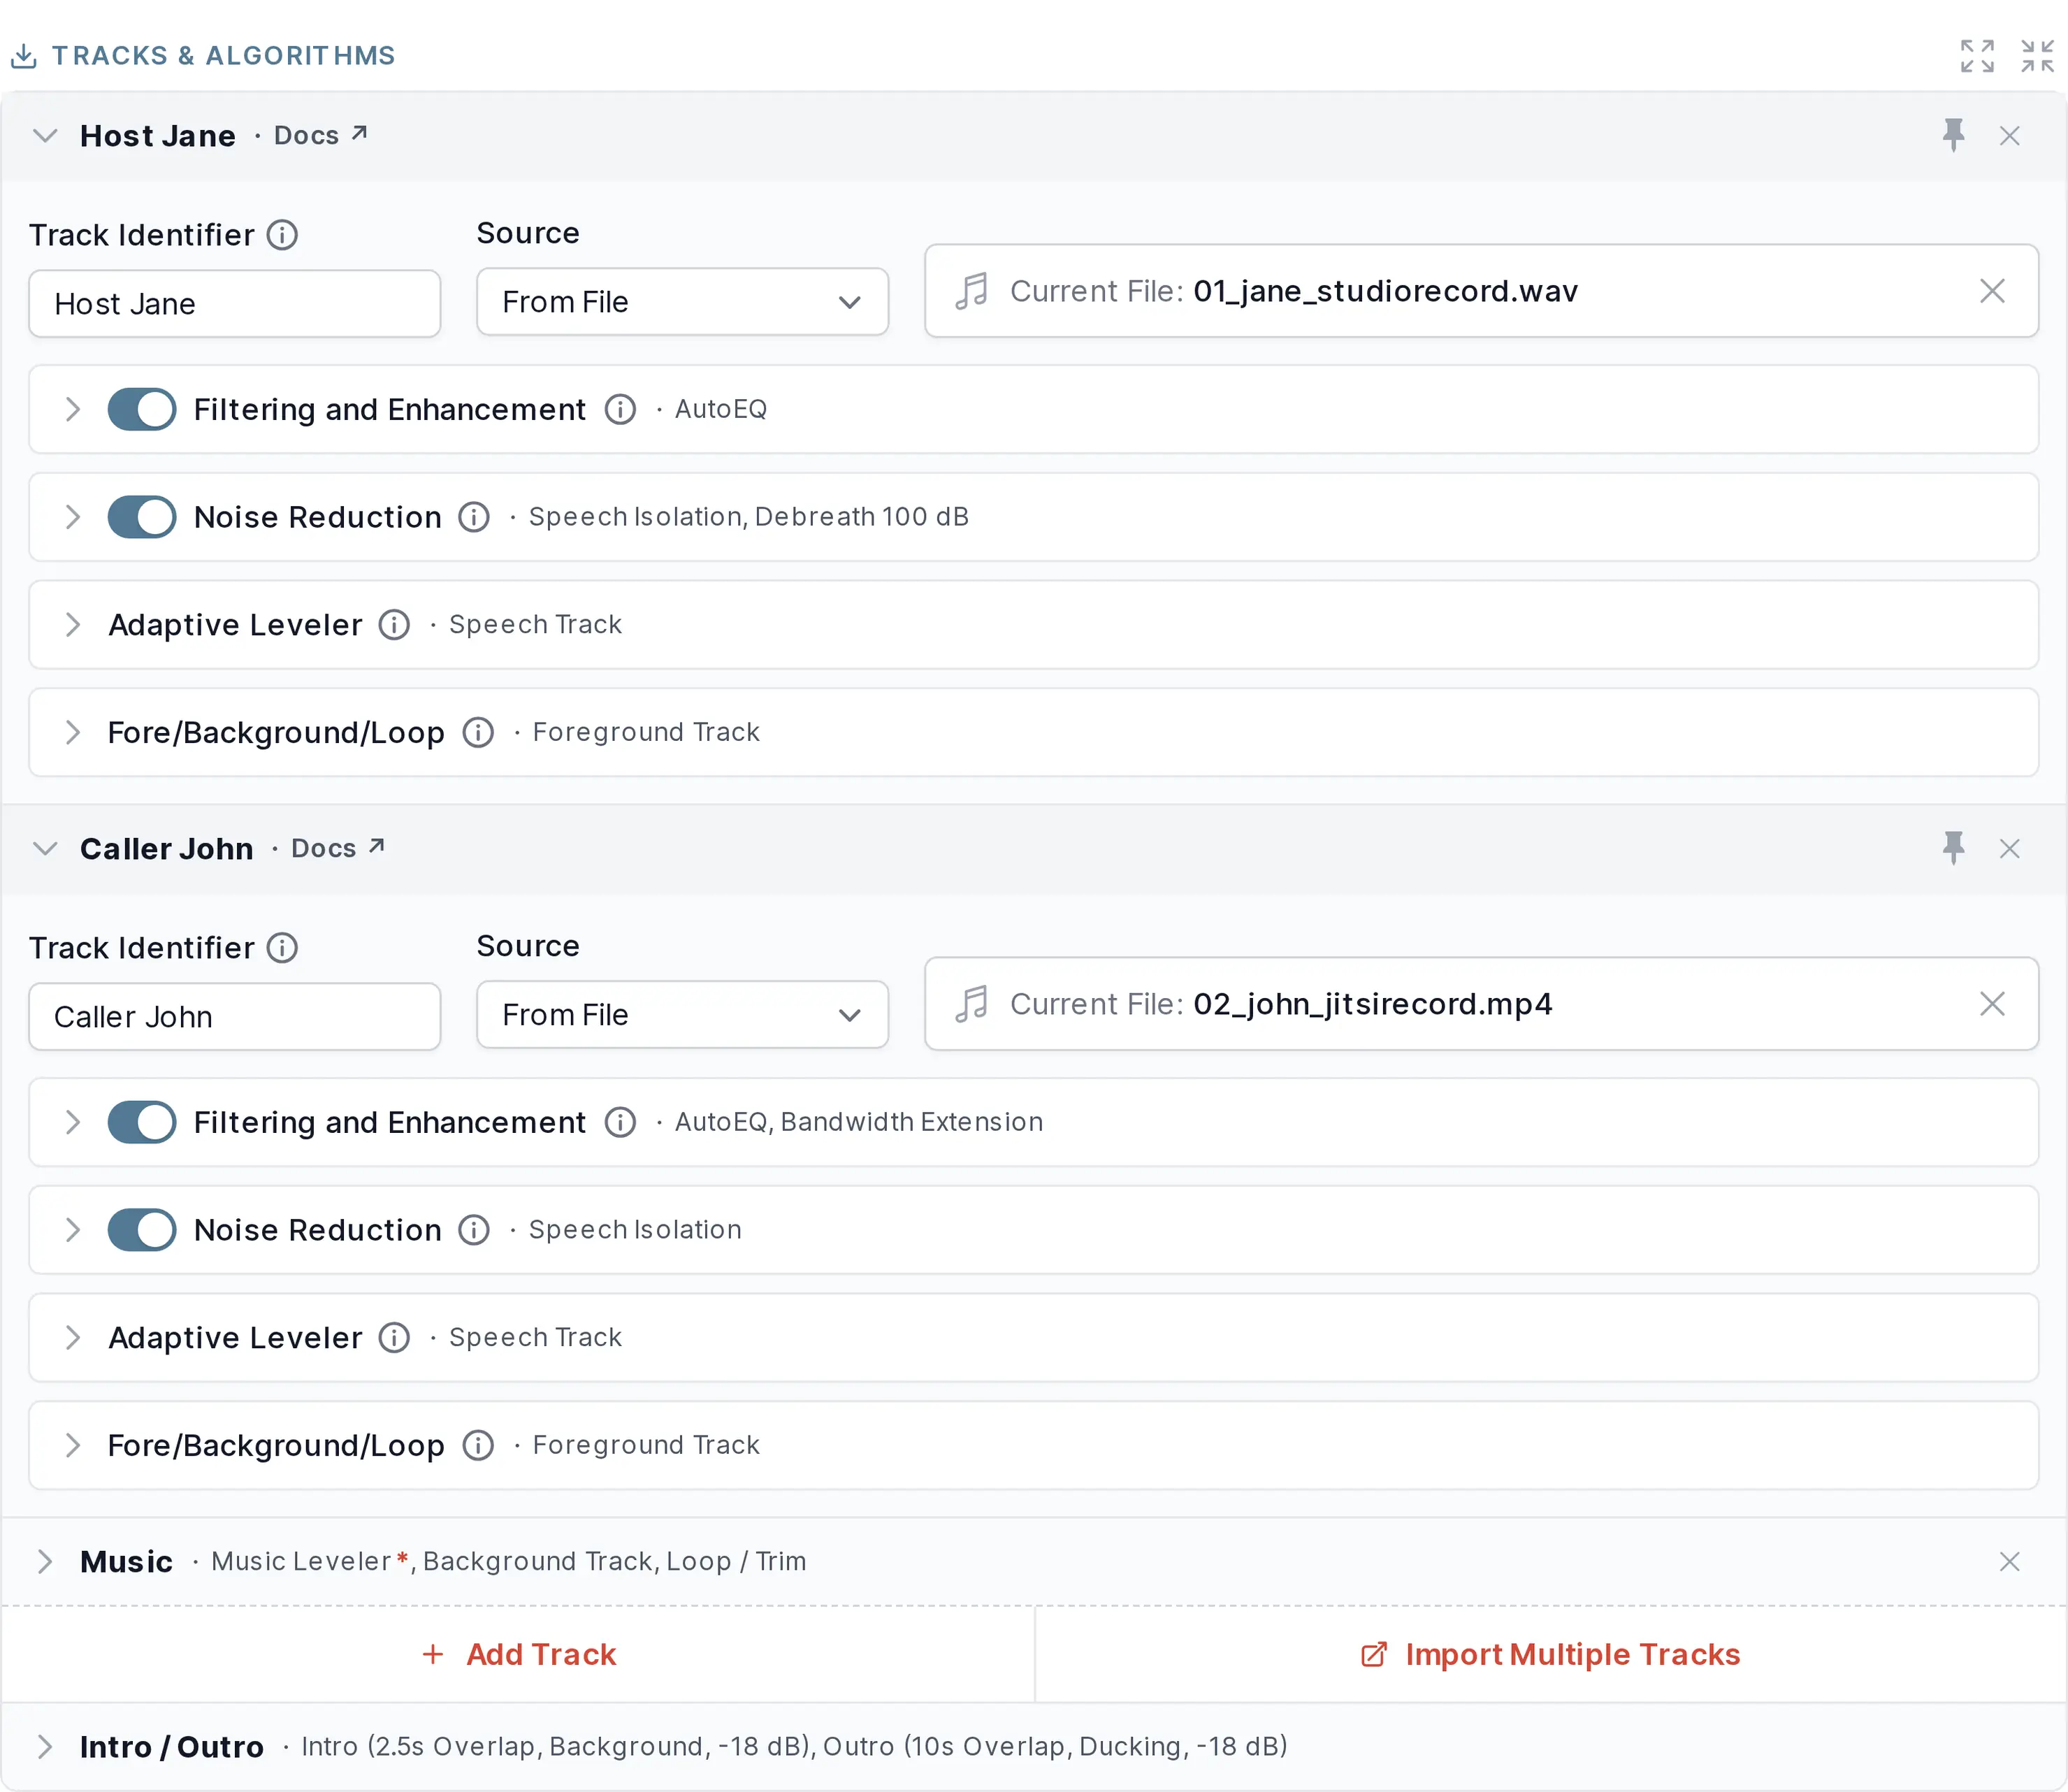
Task: Open Host Jane Source dropdown
Action: tap(682, 302)
